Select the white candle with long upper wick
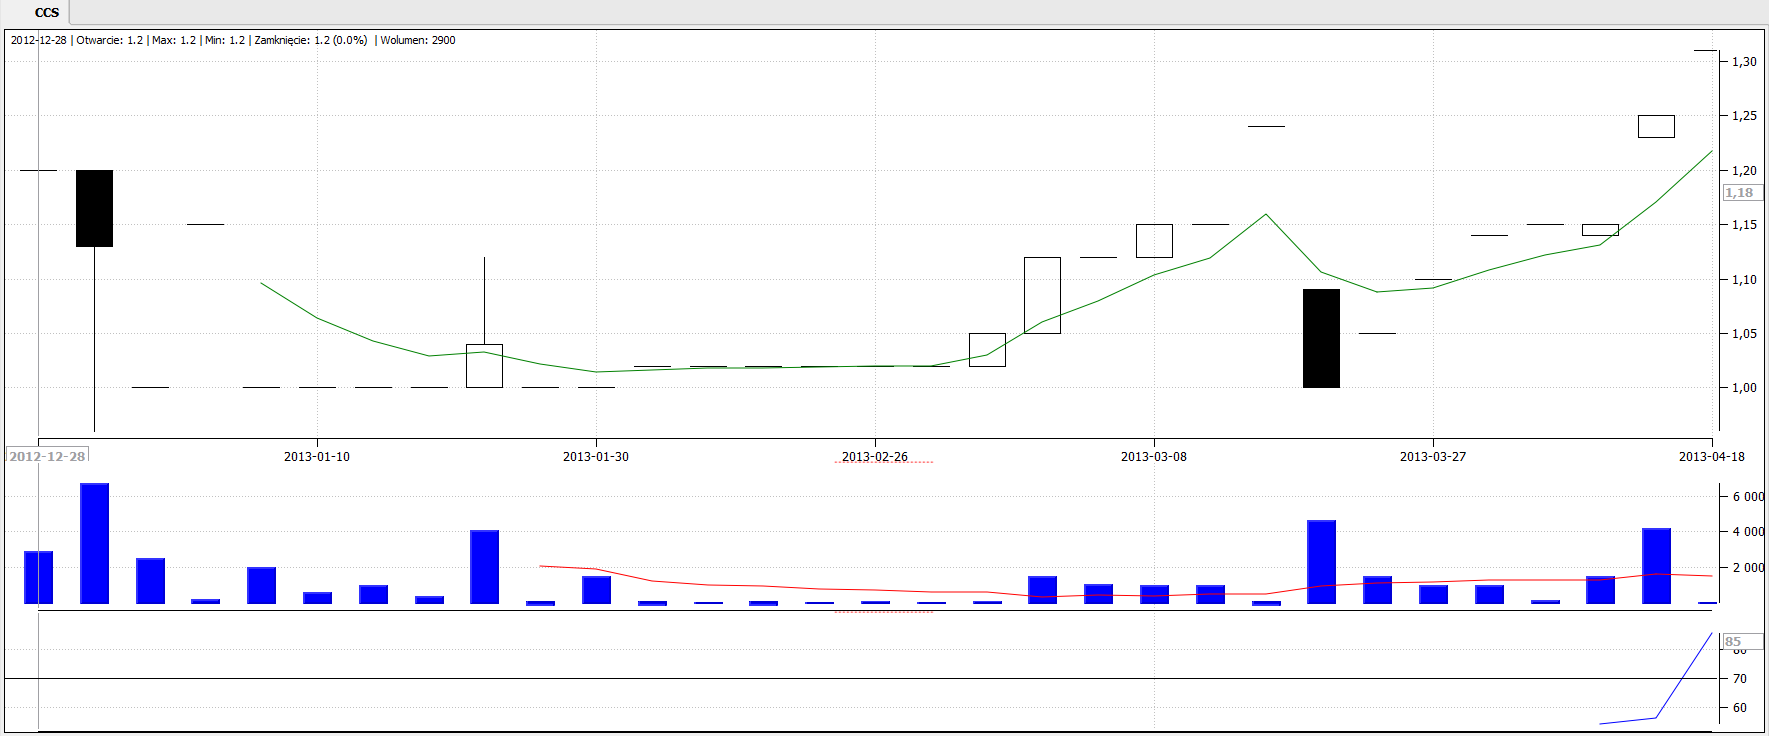 tap(484, 365)
